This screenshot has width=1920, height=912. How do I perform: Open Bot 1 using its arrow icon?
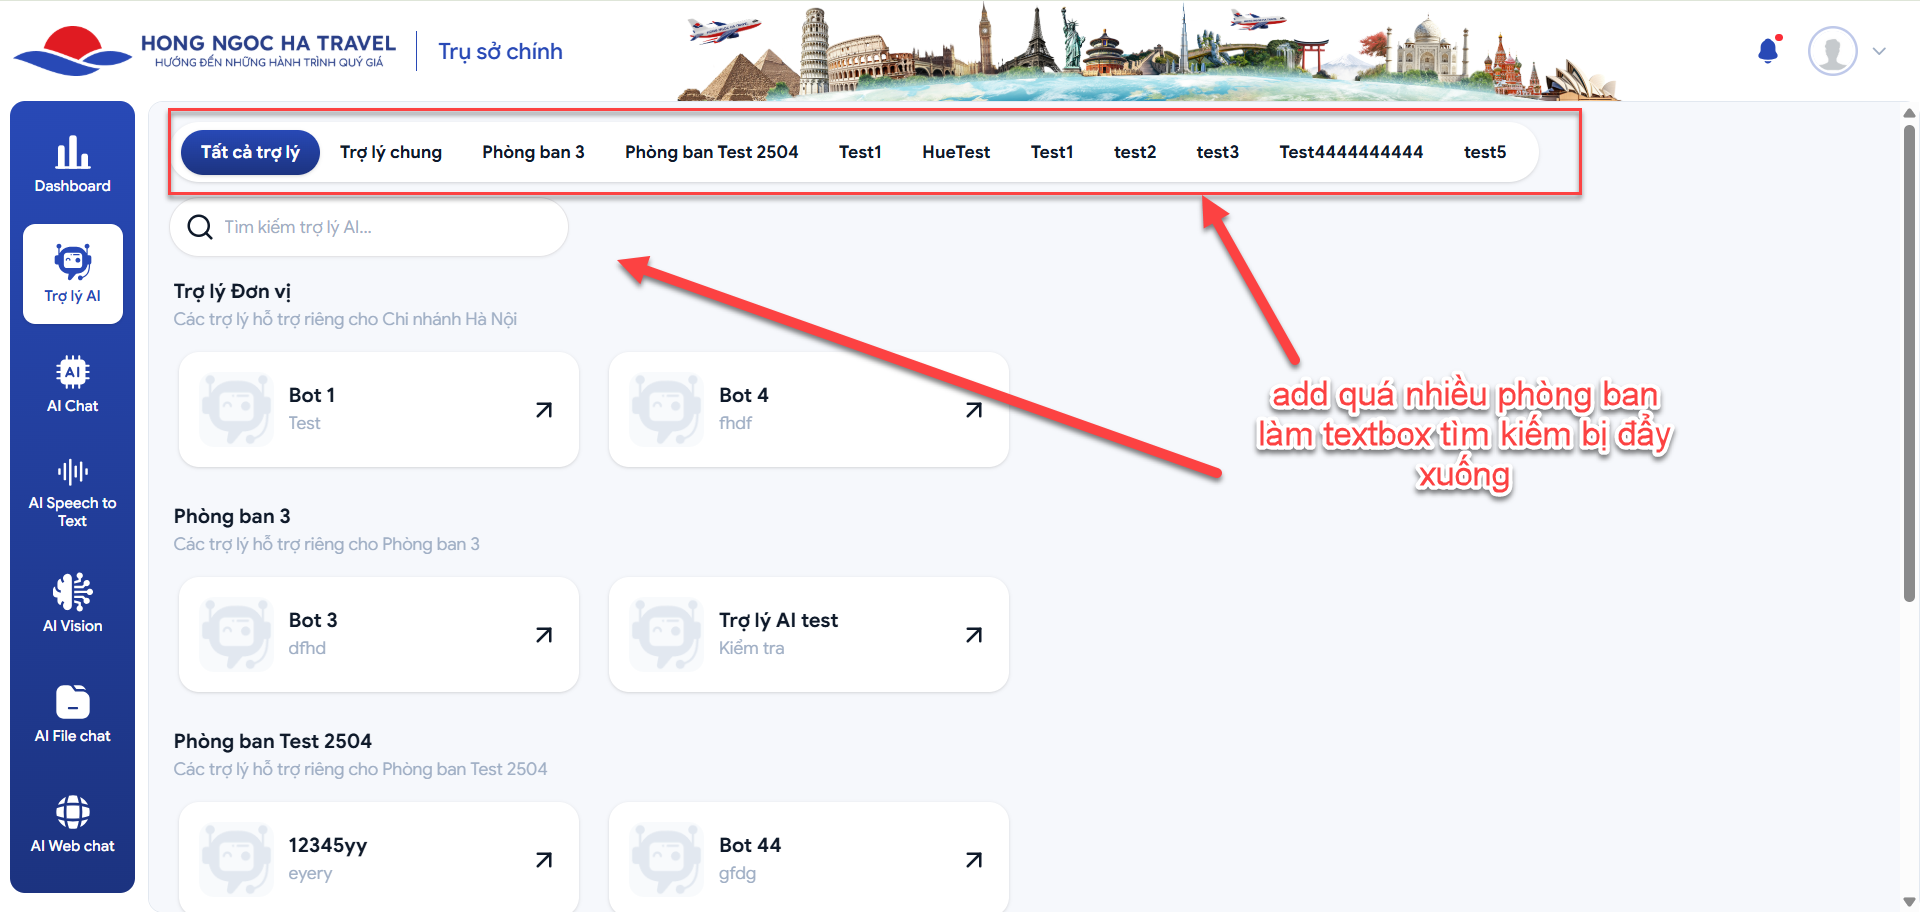point(544,410)
